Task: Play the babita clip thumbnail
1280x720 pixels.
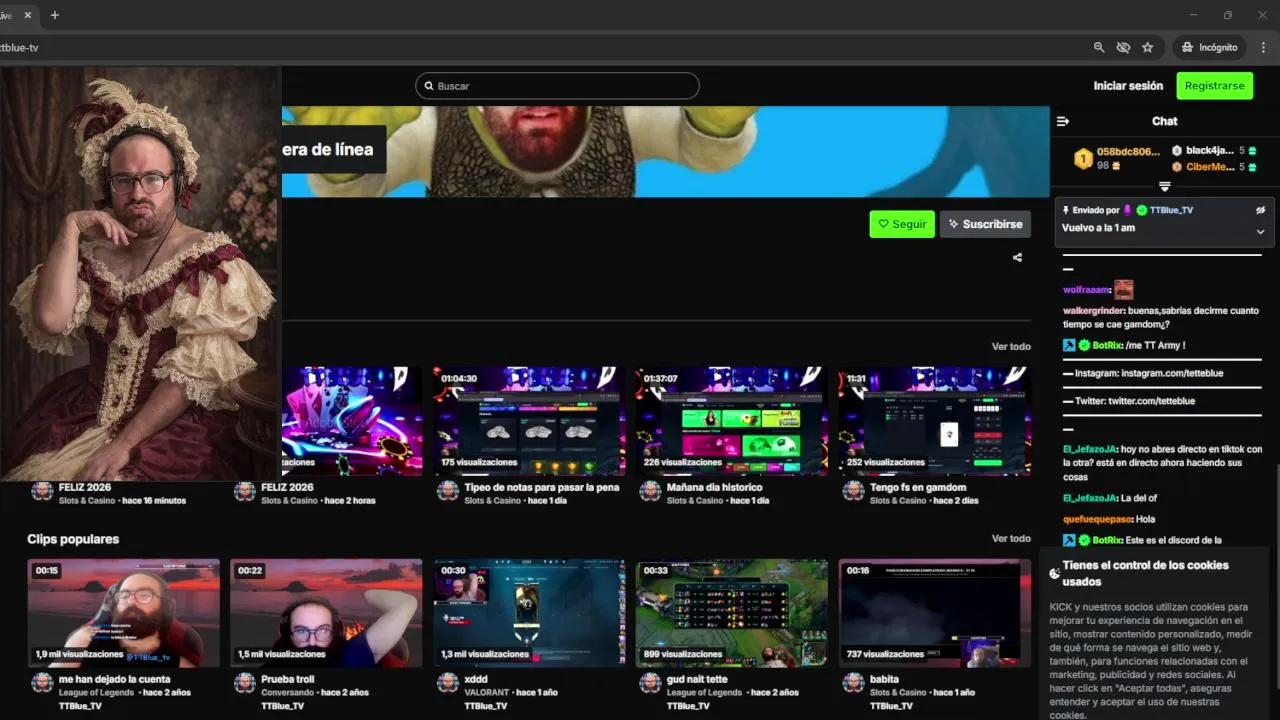Action: click(x=934, y=613)
